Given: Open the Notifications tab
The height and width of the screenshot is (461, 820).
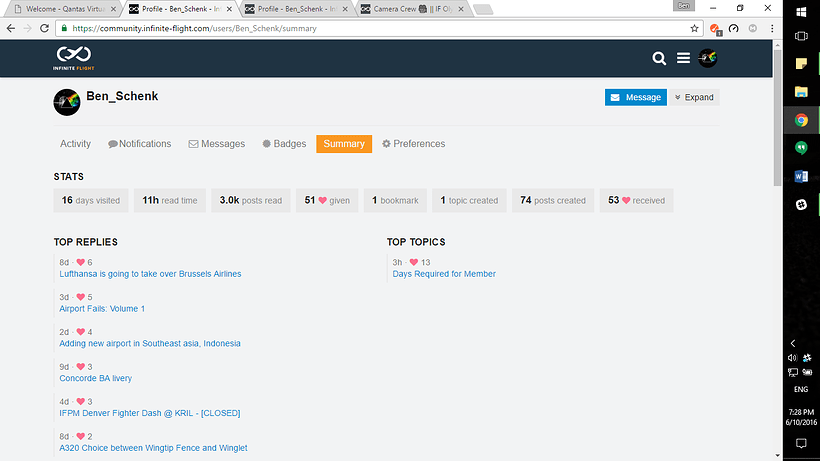Looking at the screenshot, I should coord(140,144).
